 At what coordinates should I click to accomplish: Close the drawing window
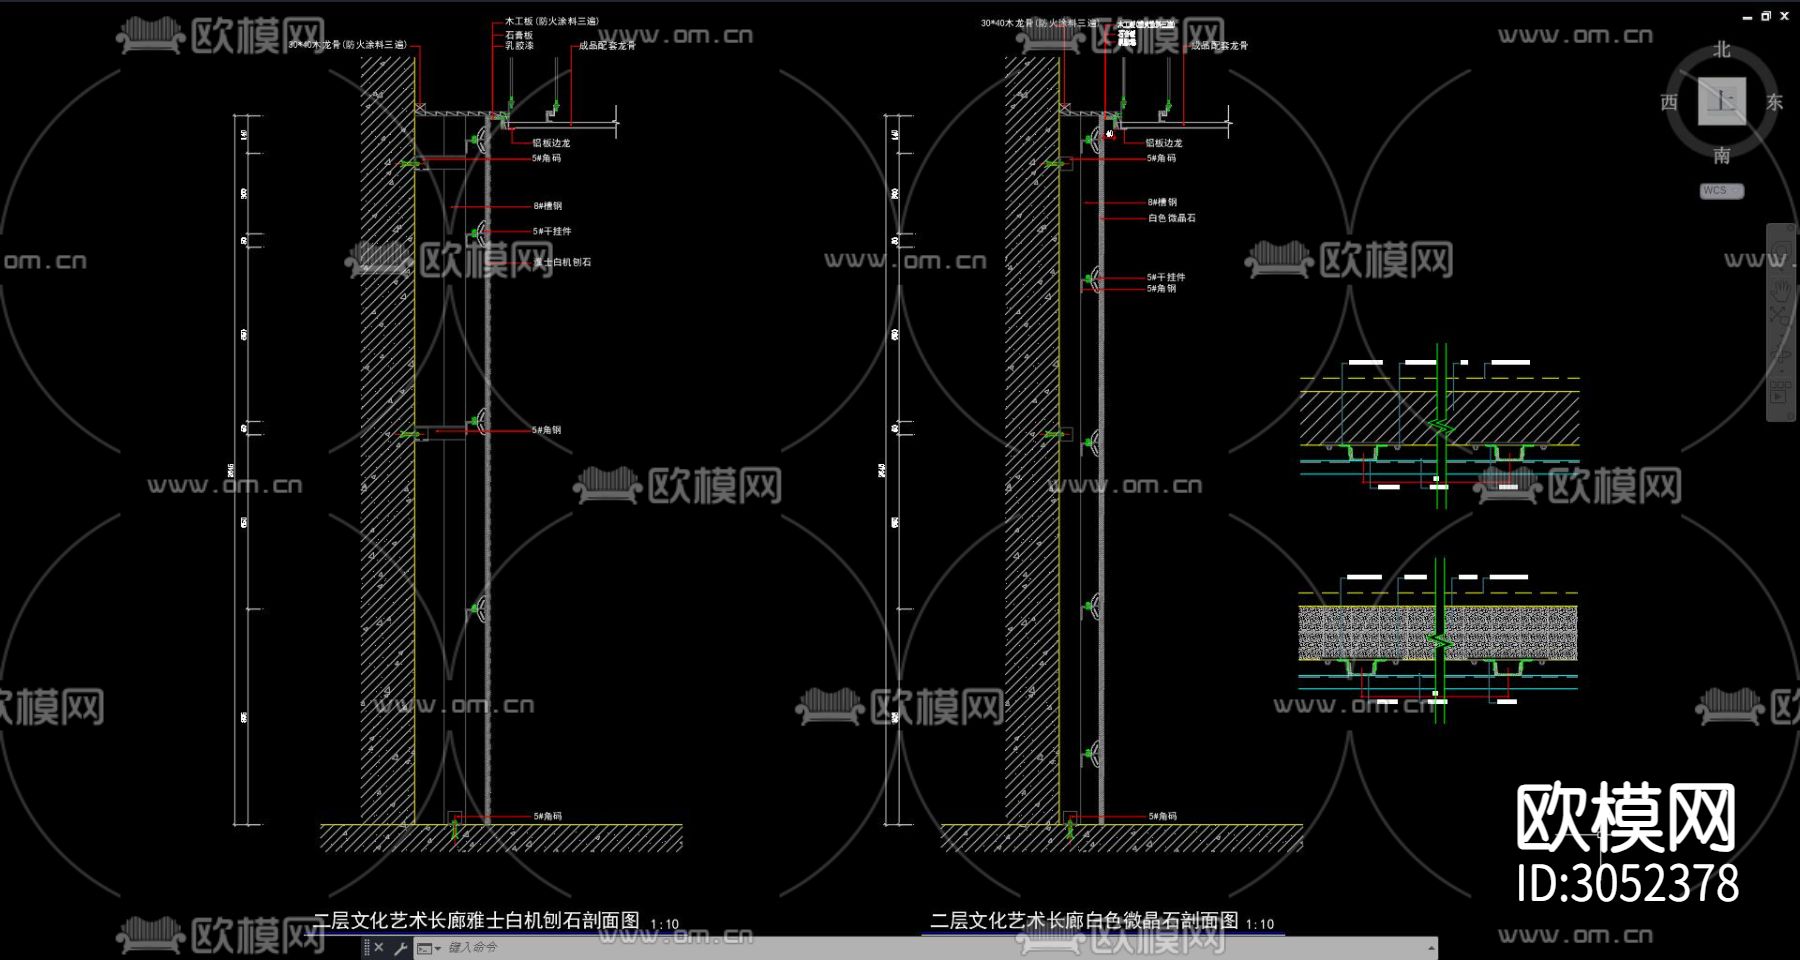coord(1785,16)
